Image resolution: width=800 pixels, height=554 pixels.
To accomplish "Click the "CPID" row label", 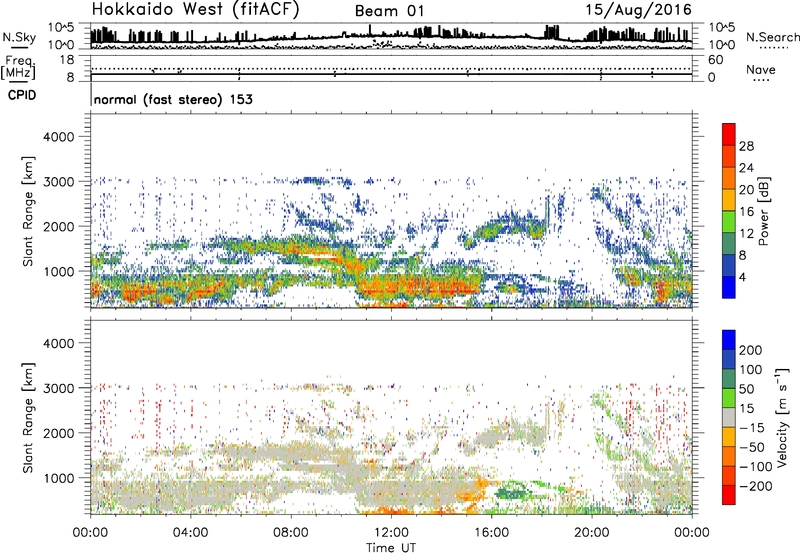I will pyautogui.click(x=22, y=95).
